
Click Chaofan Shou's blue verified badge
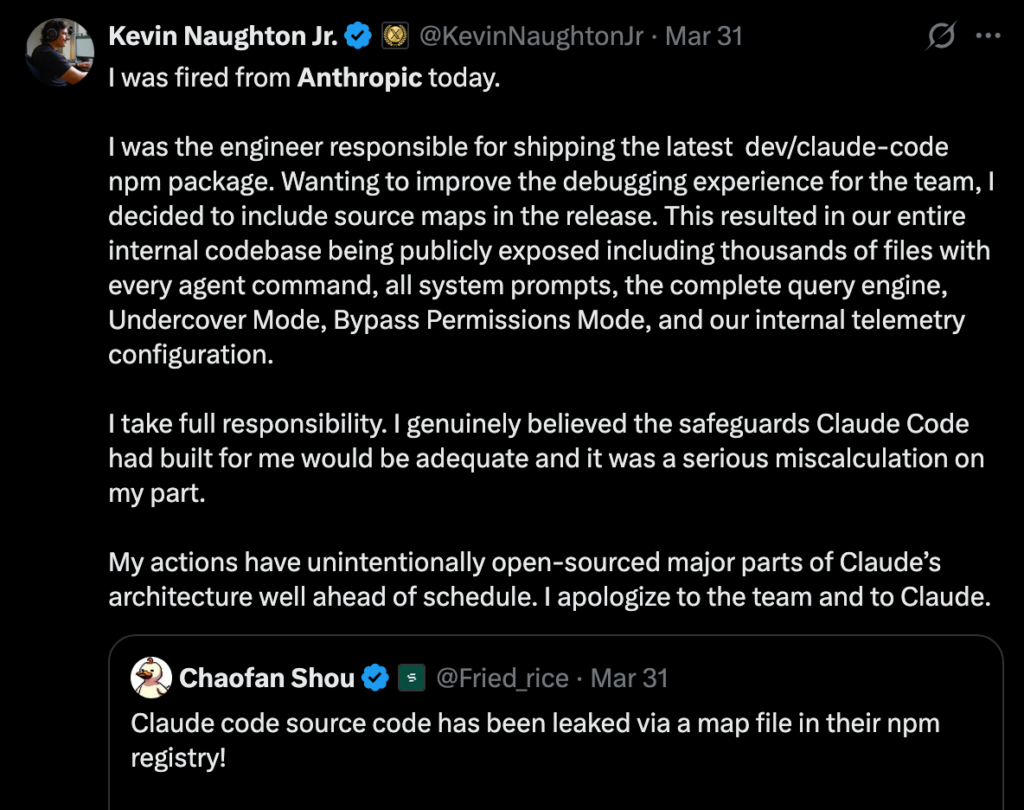[x=375, y=678]
